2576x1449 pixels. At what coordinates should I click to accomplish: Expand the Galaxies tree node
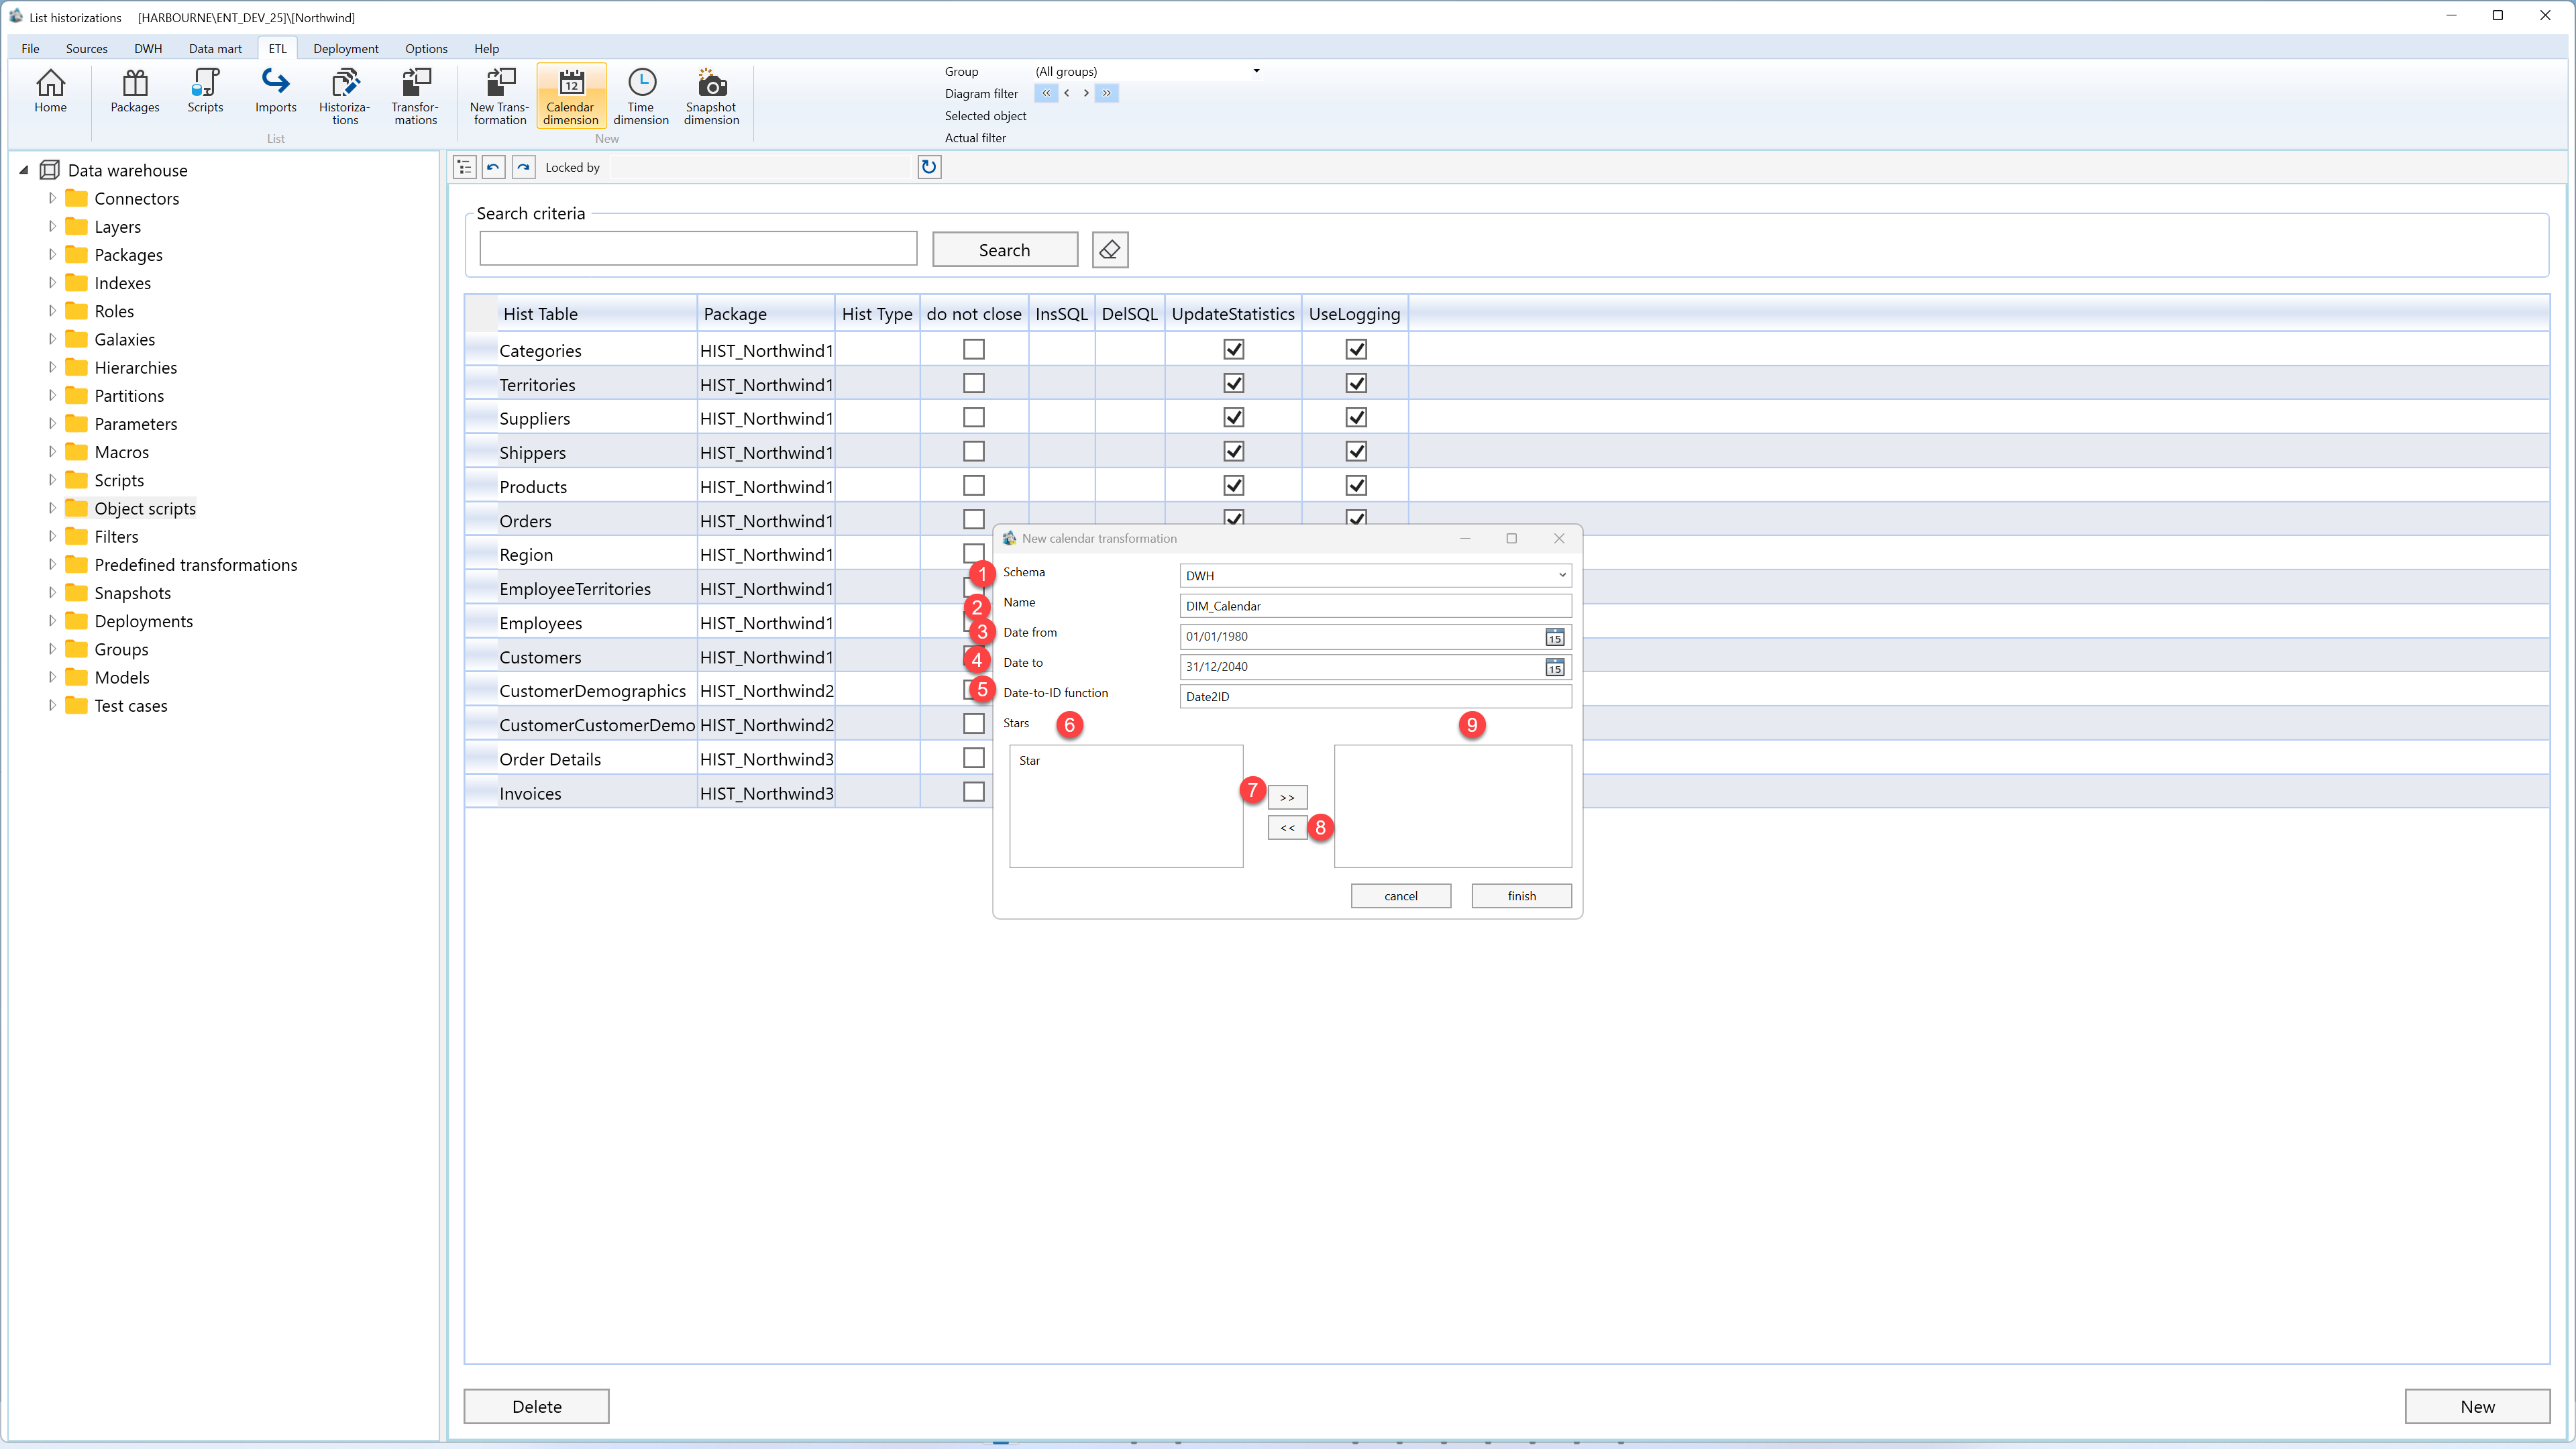pyautogui.click(x=52, y=339)
